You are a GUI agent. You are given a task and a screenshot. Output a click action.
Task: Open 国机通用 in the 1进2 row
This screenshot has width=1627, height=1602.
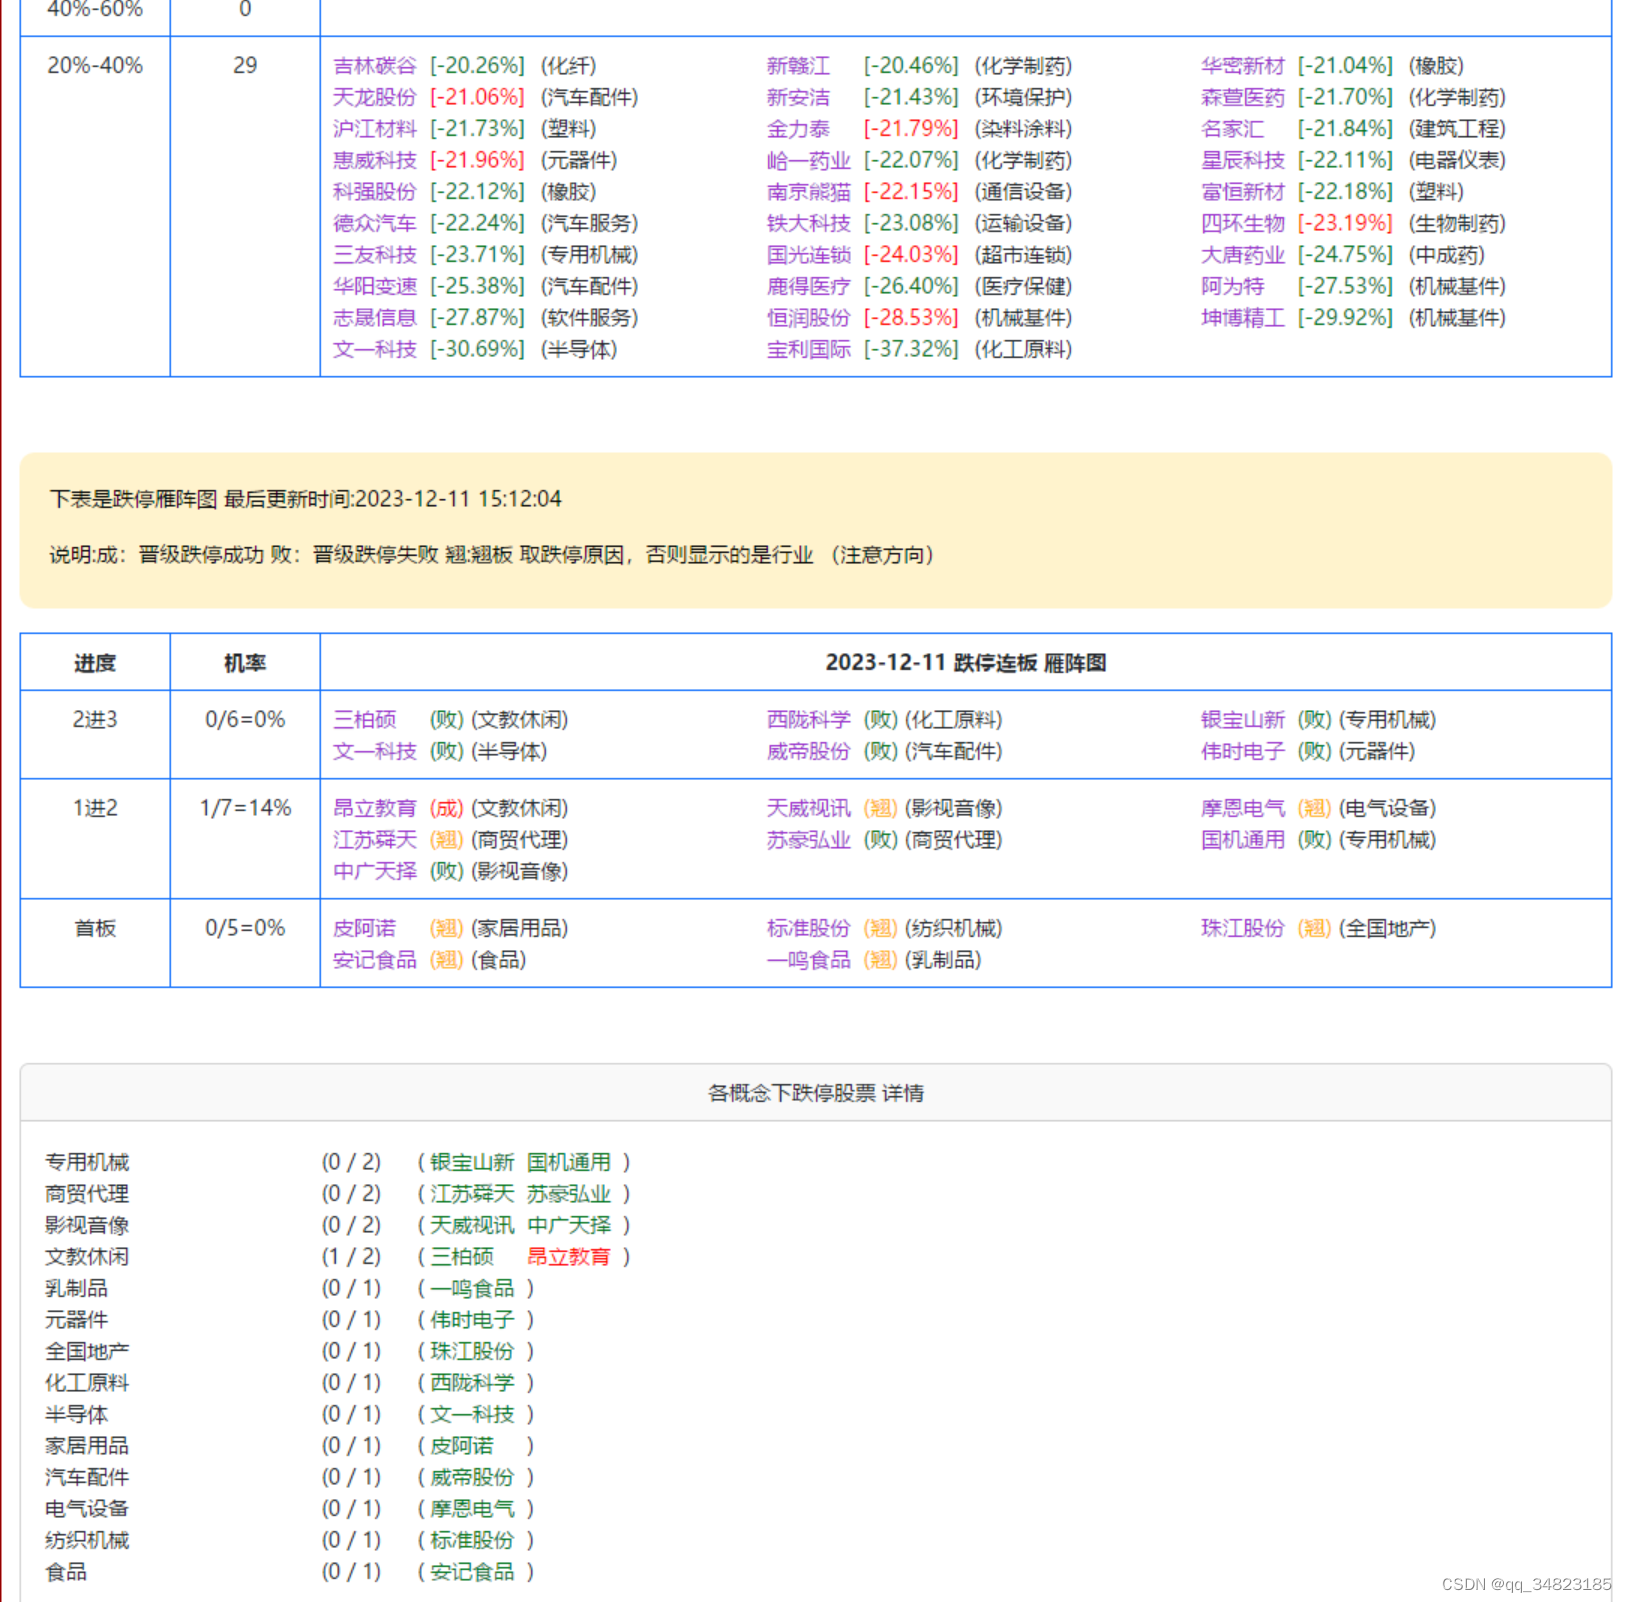tap(1242, 840)
